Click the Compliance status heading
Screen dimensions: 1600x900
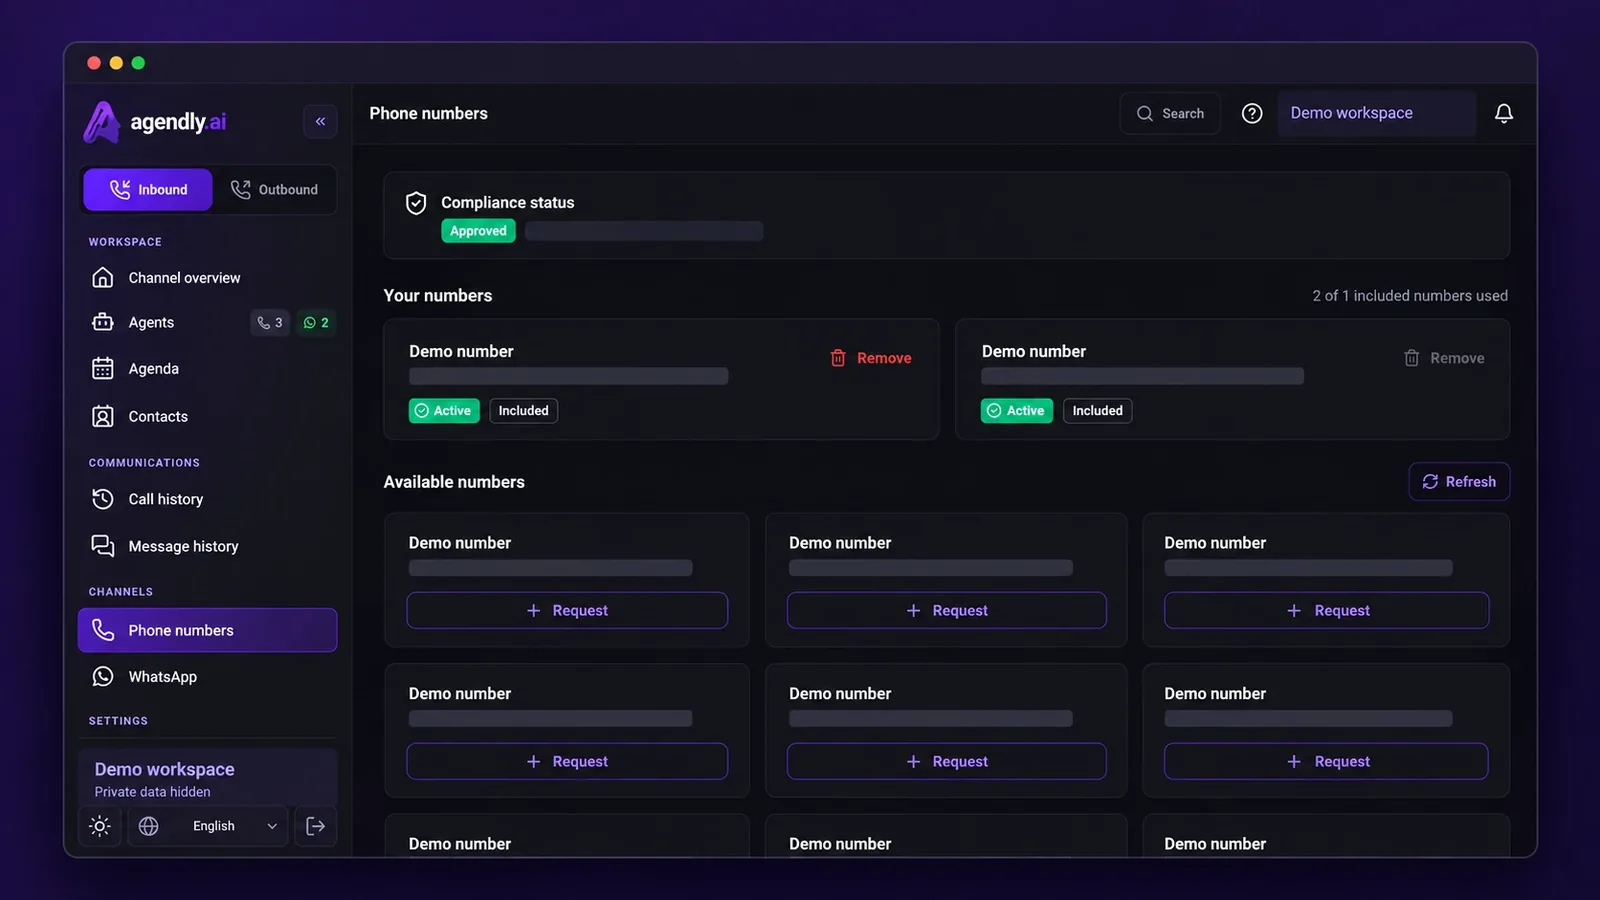point(508,203)
